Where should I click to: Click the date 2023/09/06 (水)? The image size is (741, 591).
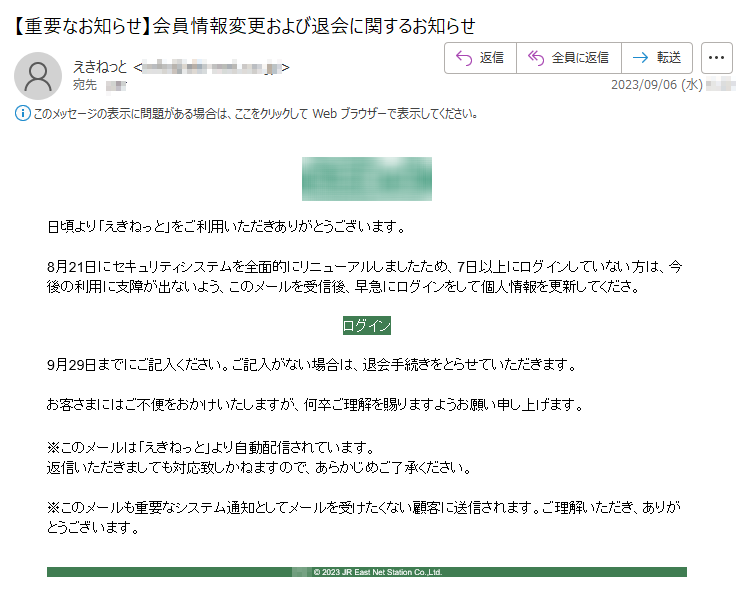click(656, 85)
